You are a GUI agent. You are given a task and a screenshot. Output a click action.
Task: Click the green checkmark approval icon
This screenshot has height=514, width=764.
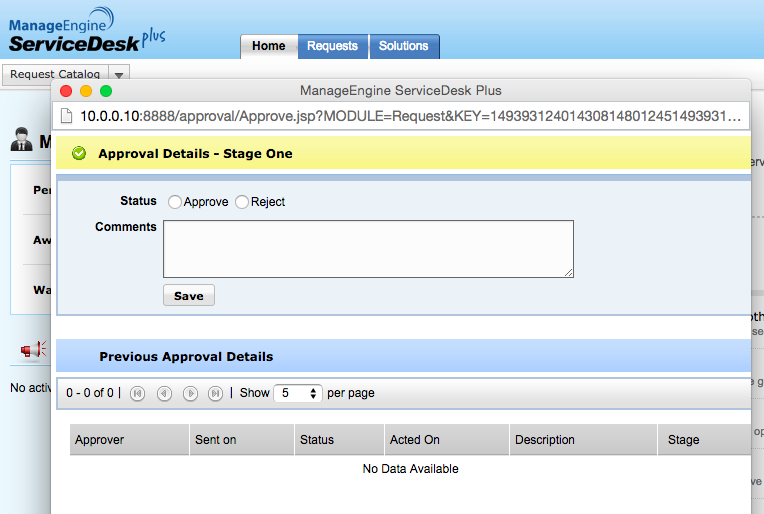click(78, 153)
